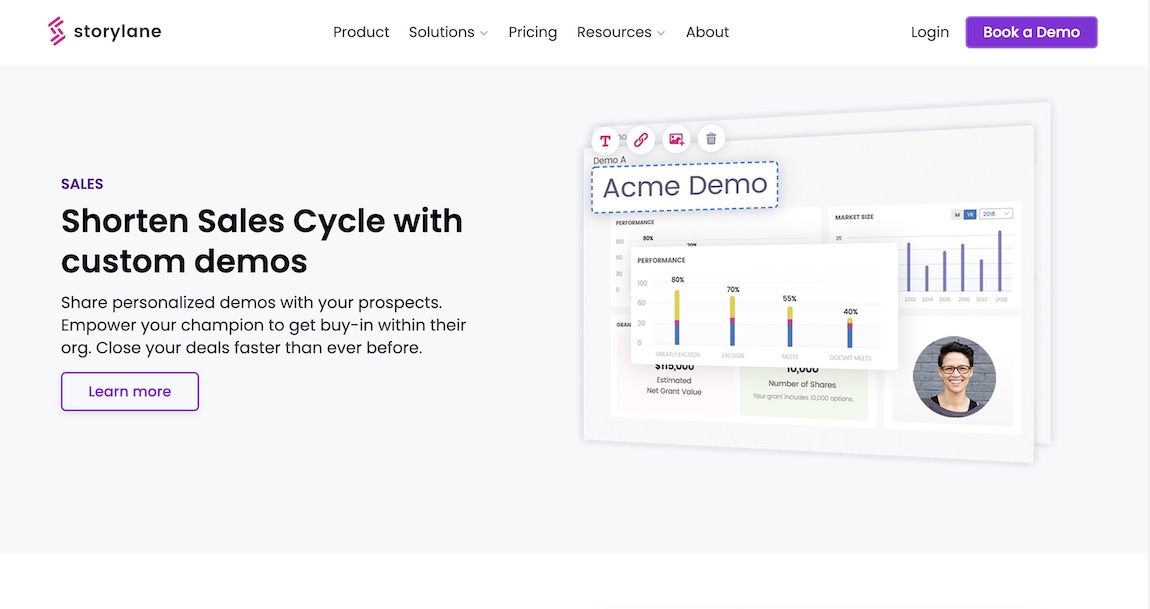Click the 80% Greatly Exceeds performance bar
Image resolution: width=1150 pixels, height=609 pixels.
tap(677, 318)
